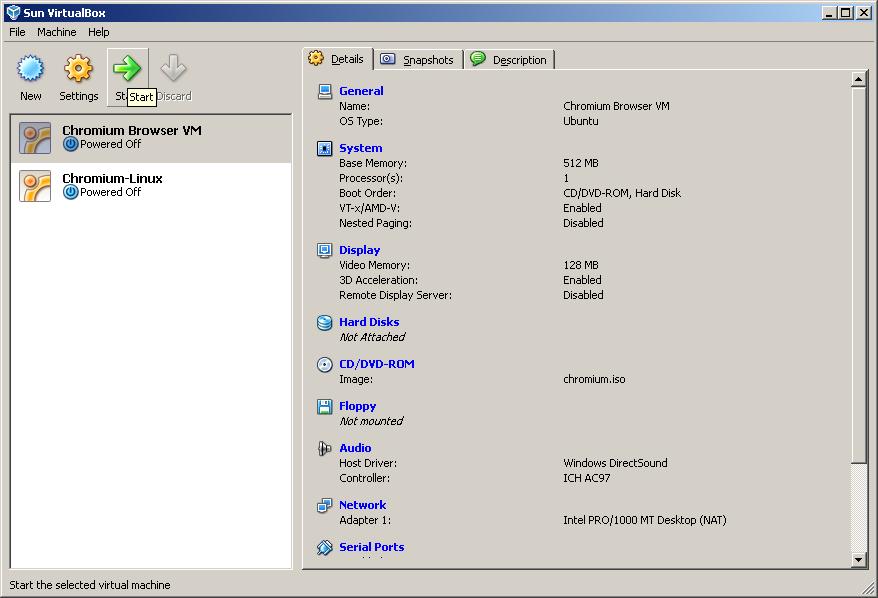
Task: Click the '512 MB' base memory value
Action: pos(581,163)
